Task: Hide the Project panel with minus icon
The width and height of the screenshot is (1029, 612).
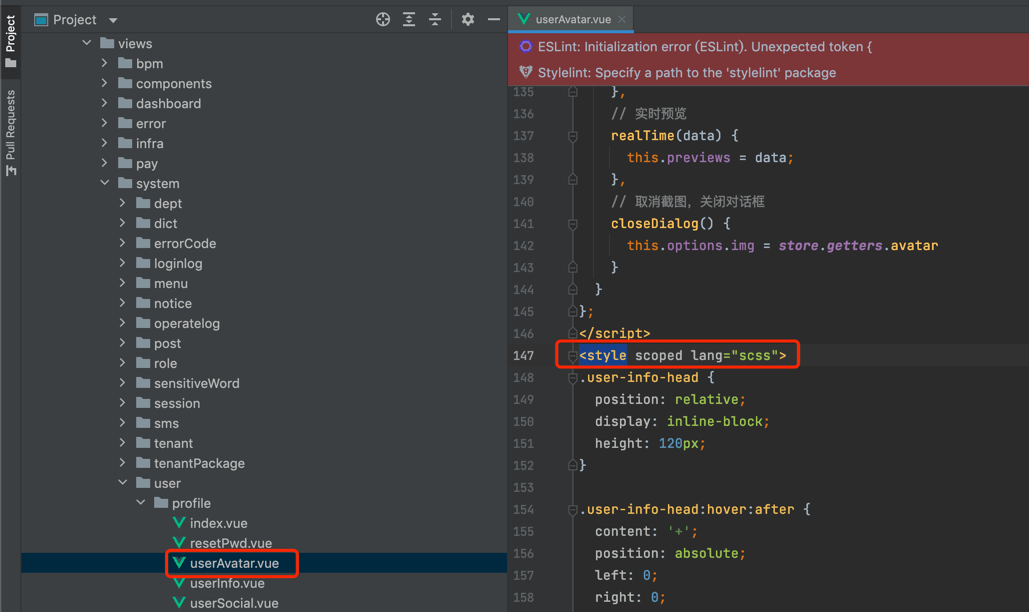Action: click(x=494, y=19)
